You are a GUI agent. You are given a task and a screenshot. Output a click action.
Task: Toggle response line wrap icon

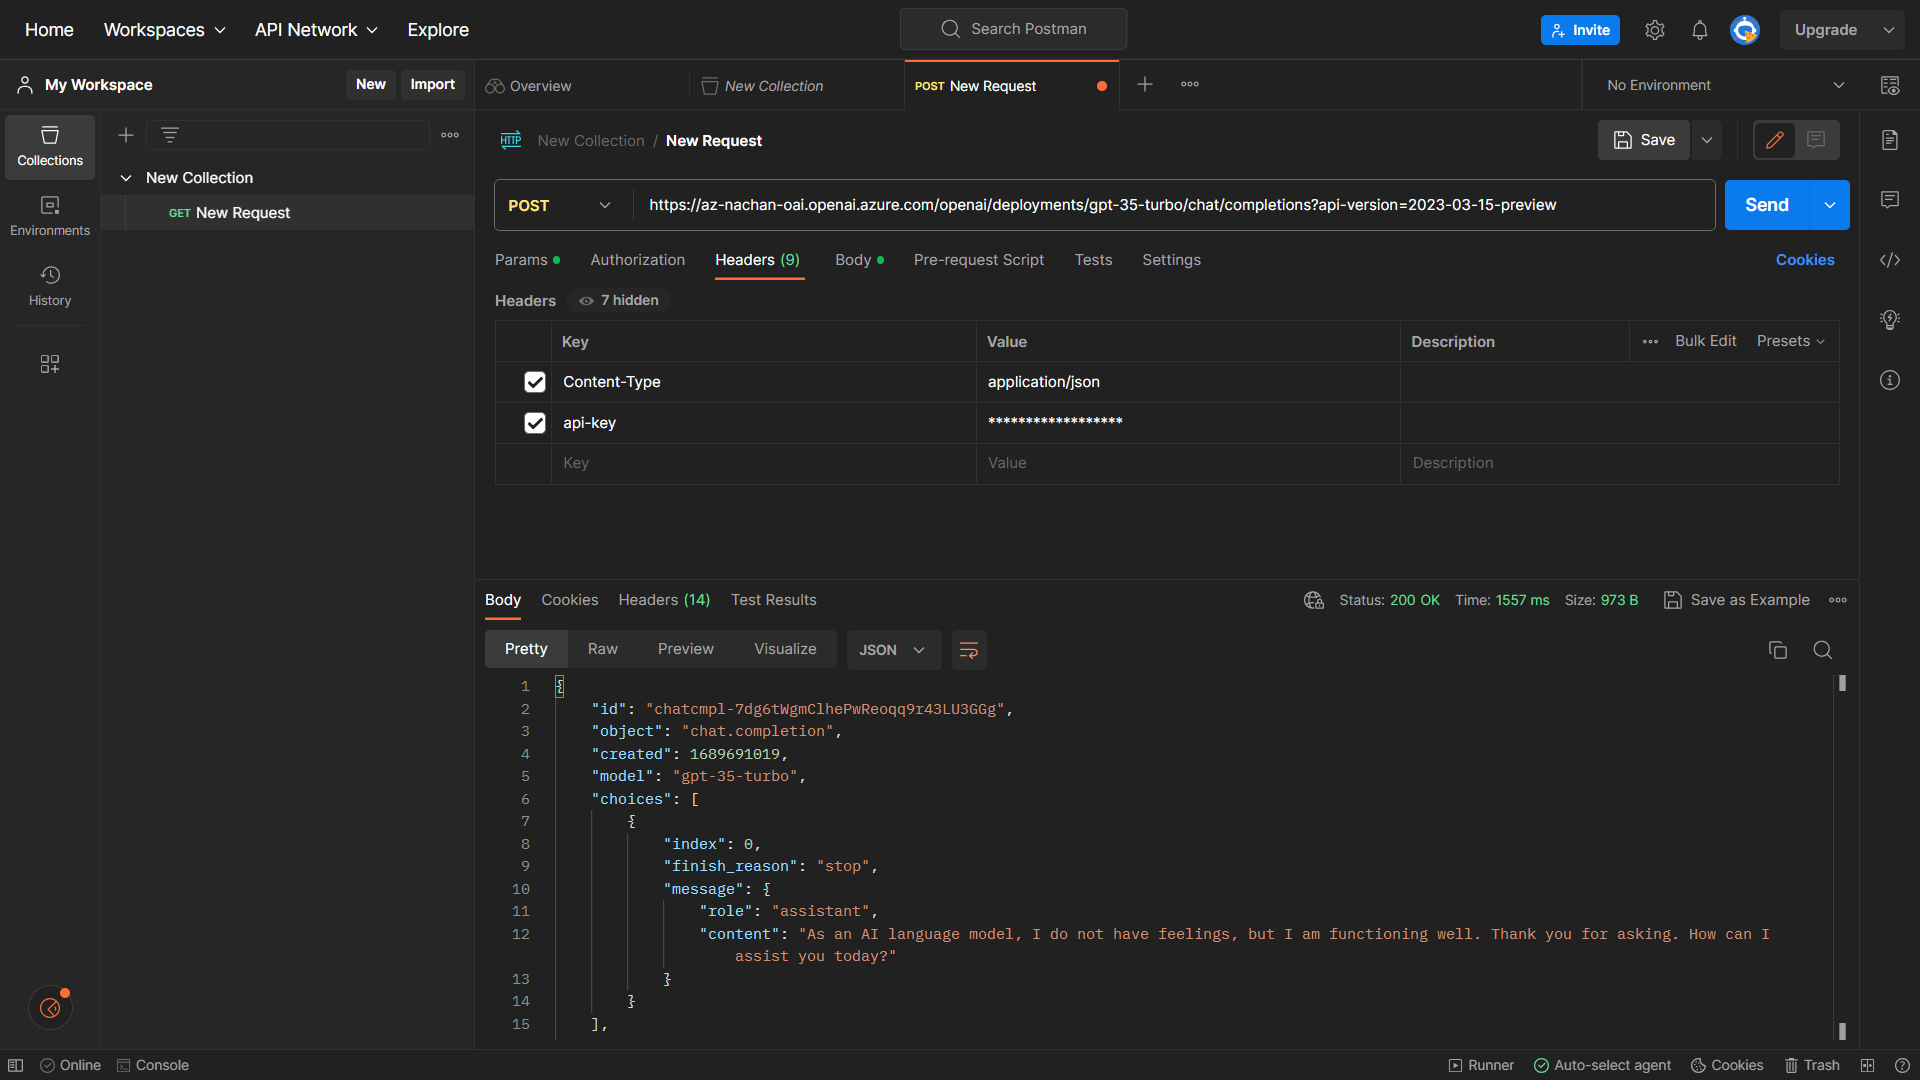tap(968, 650)
